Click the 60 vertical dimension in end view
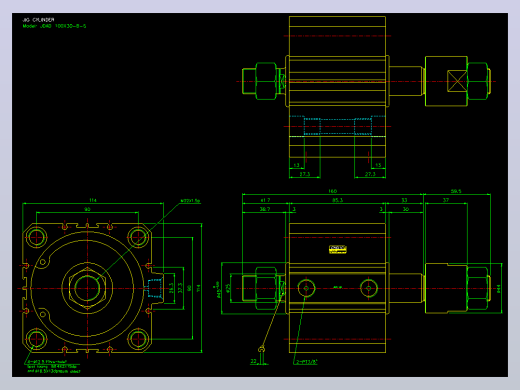Image resolution: width=520 pixels, height=390 pixels. pyautogui.click(x=189, y=288)
